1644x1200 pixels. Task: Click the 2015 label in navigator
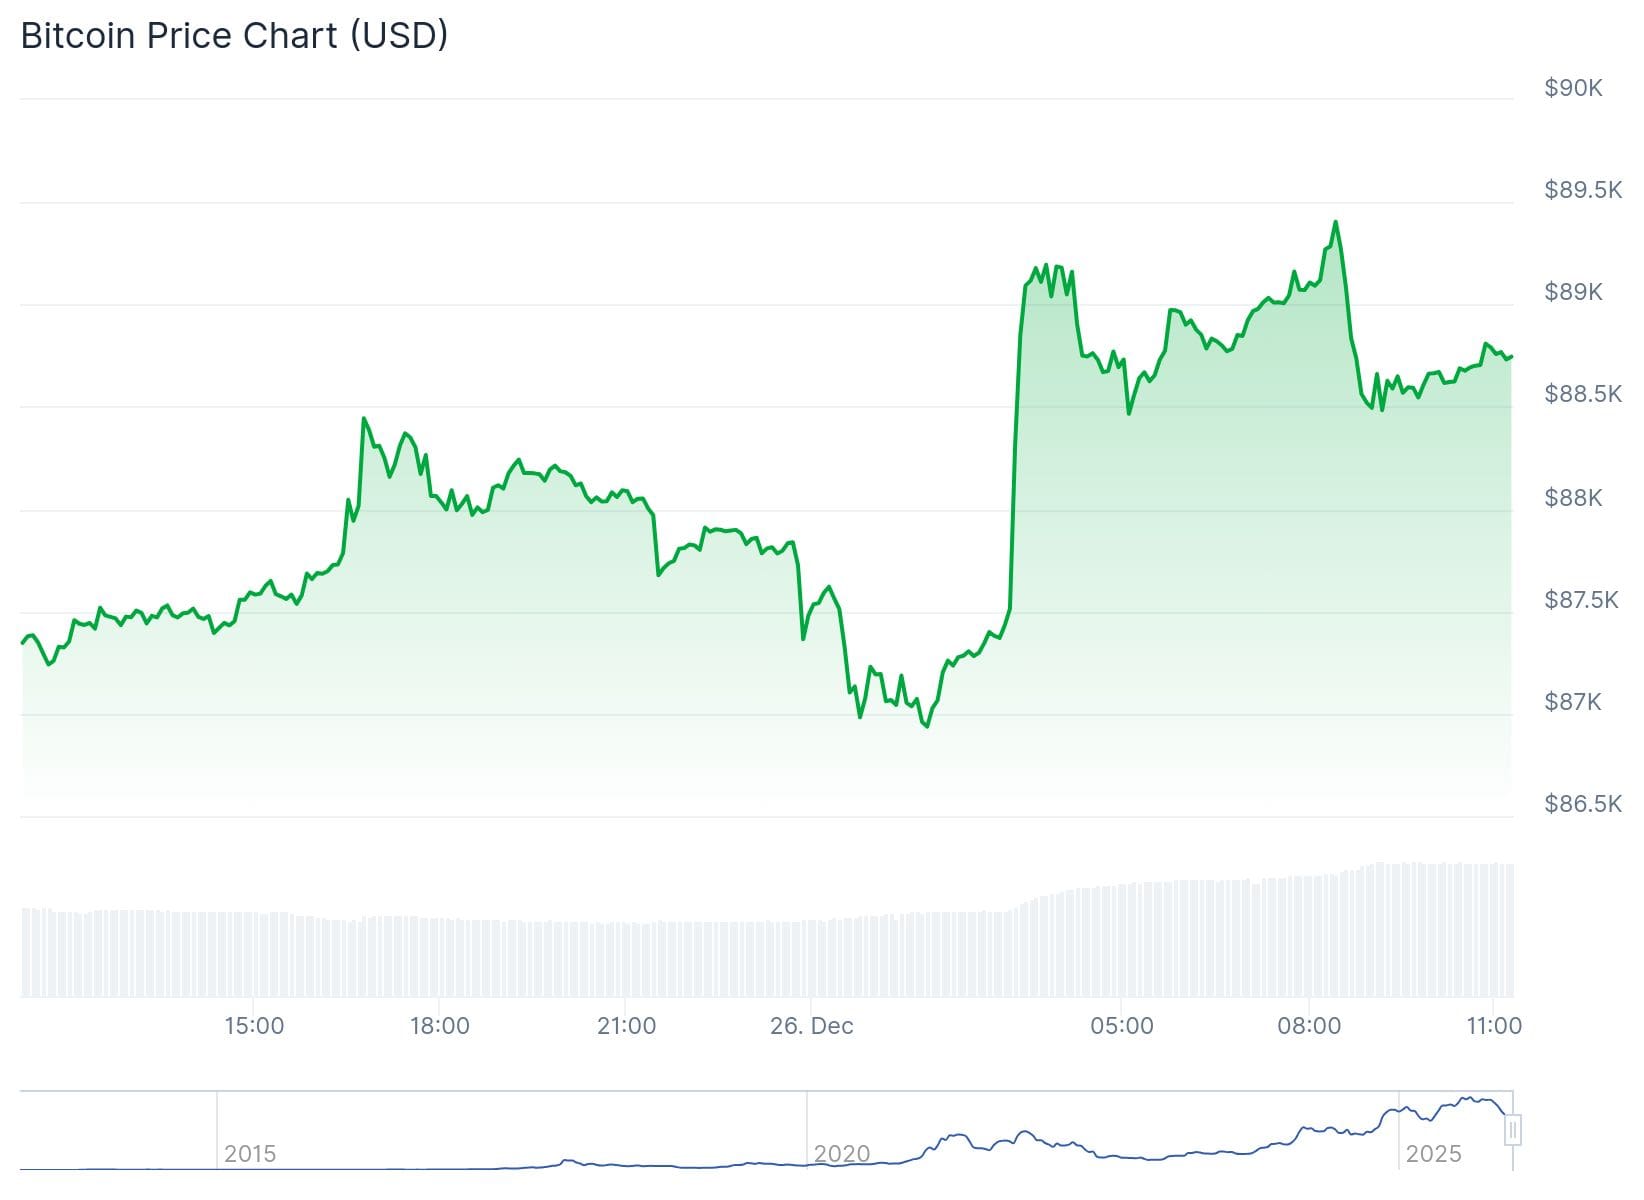pyautogui.click(x=249, y=1154)
